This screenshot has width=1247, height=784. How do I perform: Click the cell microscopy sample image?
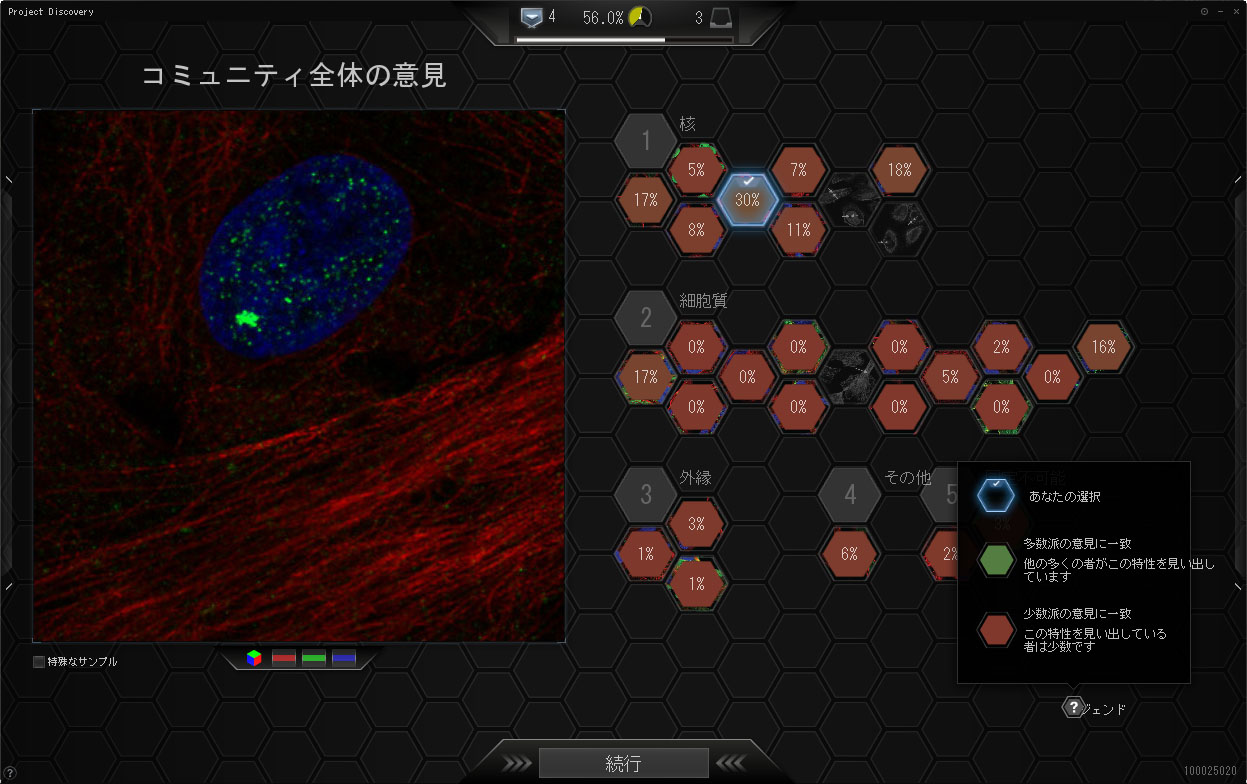click(x=299, y=376)
